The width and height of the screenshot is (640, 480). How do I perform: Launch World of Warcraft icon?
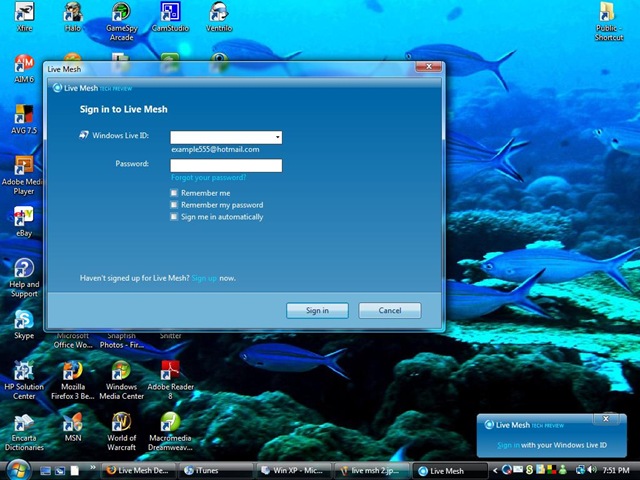coord(122,432)
